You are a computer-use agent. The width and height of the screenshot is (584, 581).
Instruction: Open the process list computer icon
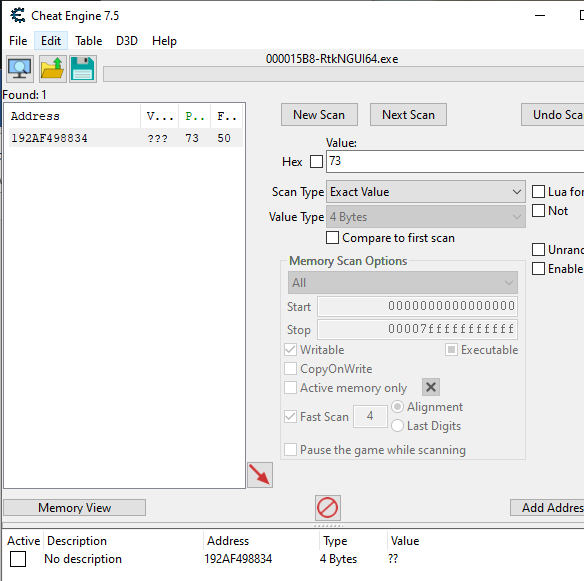coord(20,69)
